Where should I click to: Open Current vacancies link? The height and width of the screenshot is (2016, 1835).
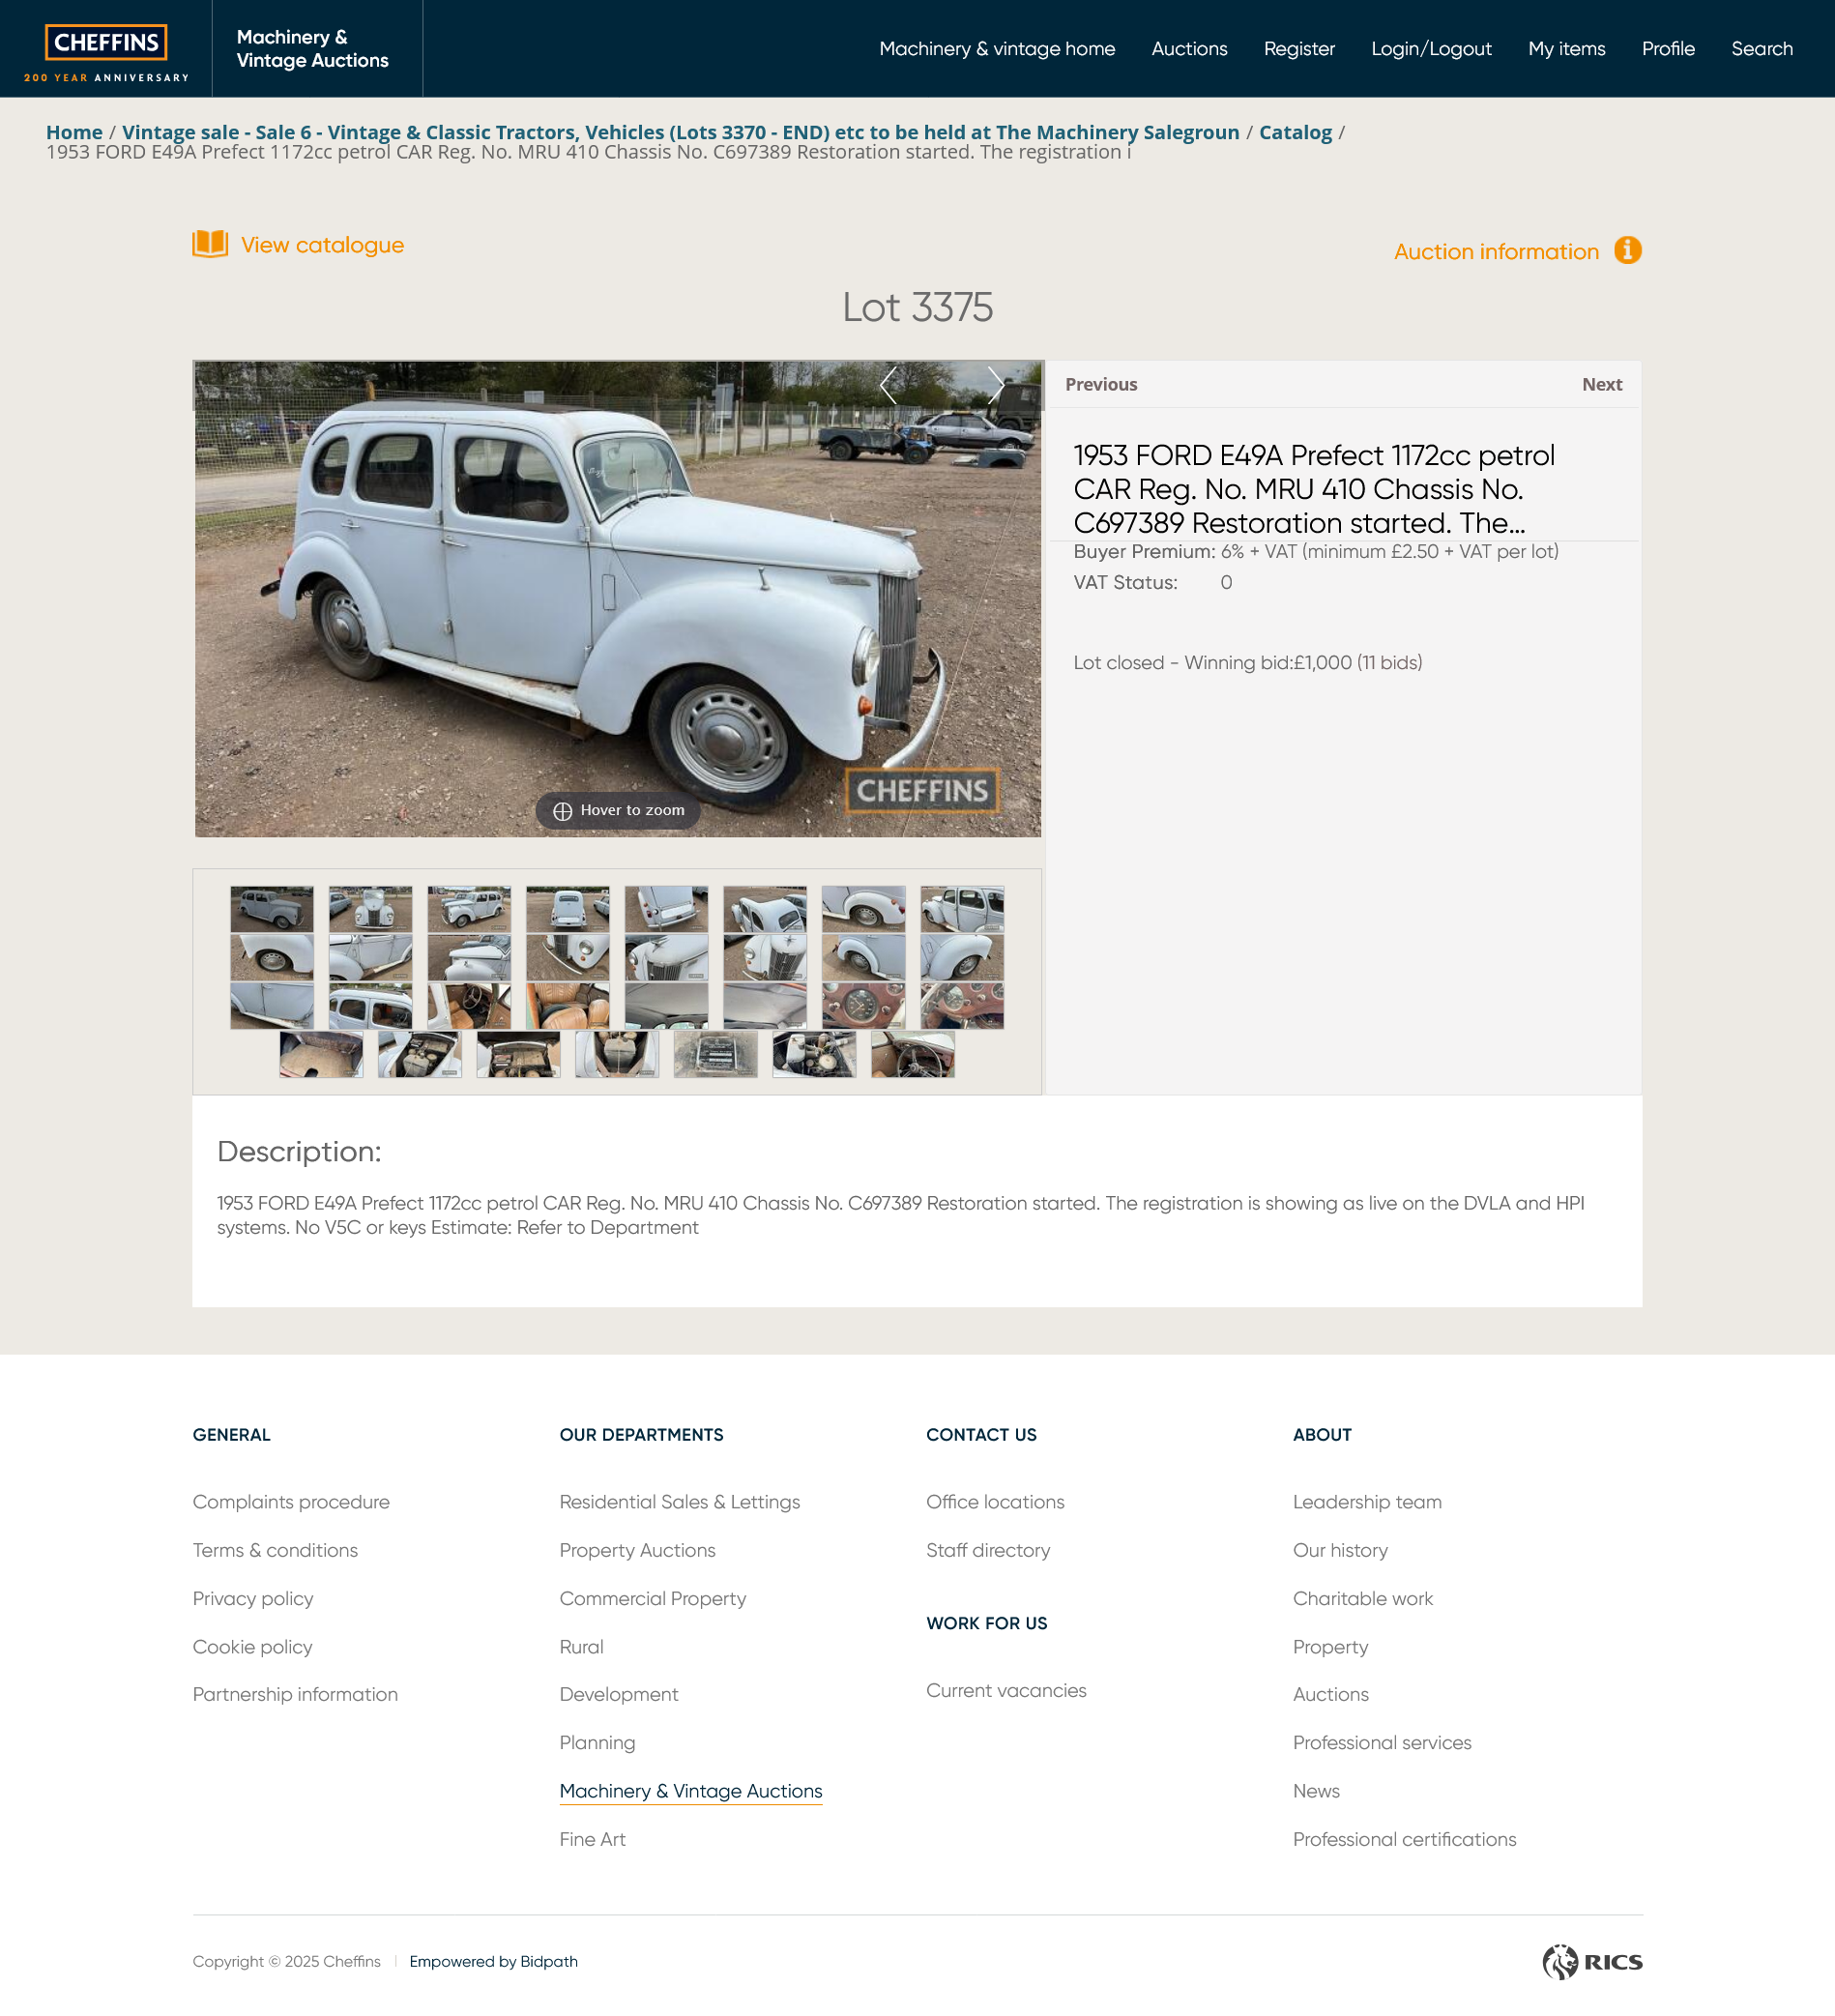(1005, 1690)
